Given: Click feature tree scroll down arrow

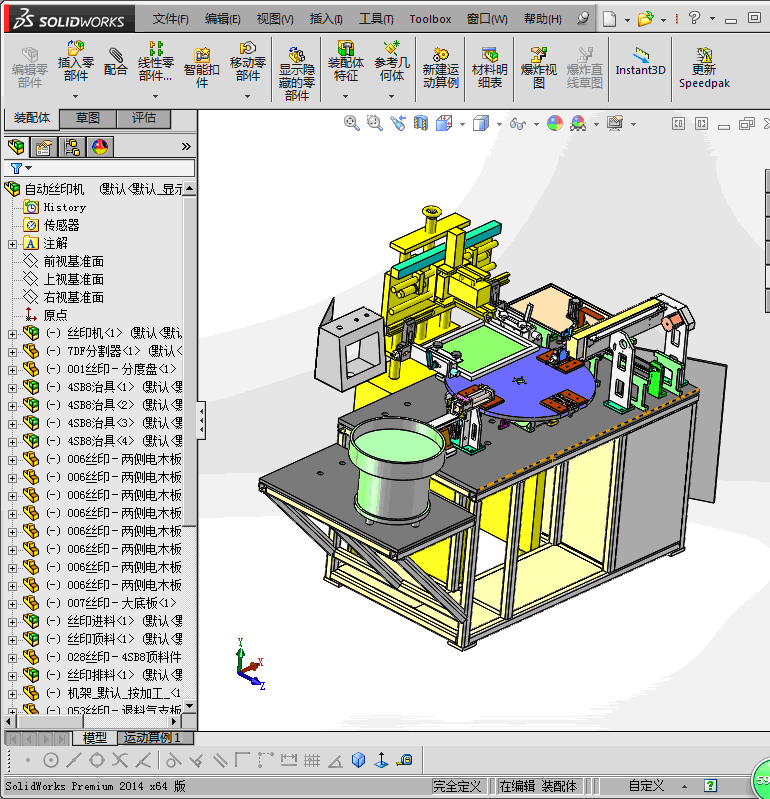Looking at the screenshot, I should point(190,706).
